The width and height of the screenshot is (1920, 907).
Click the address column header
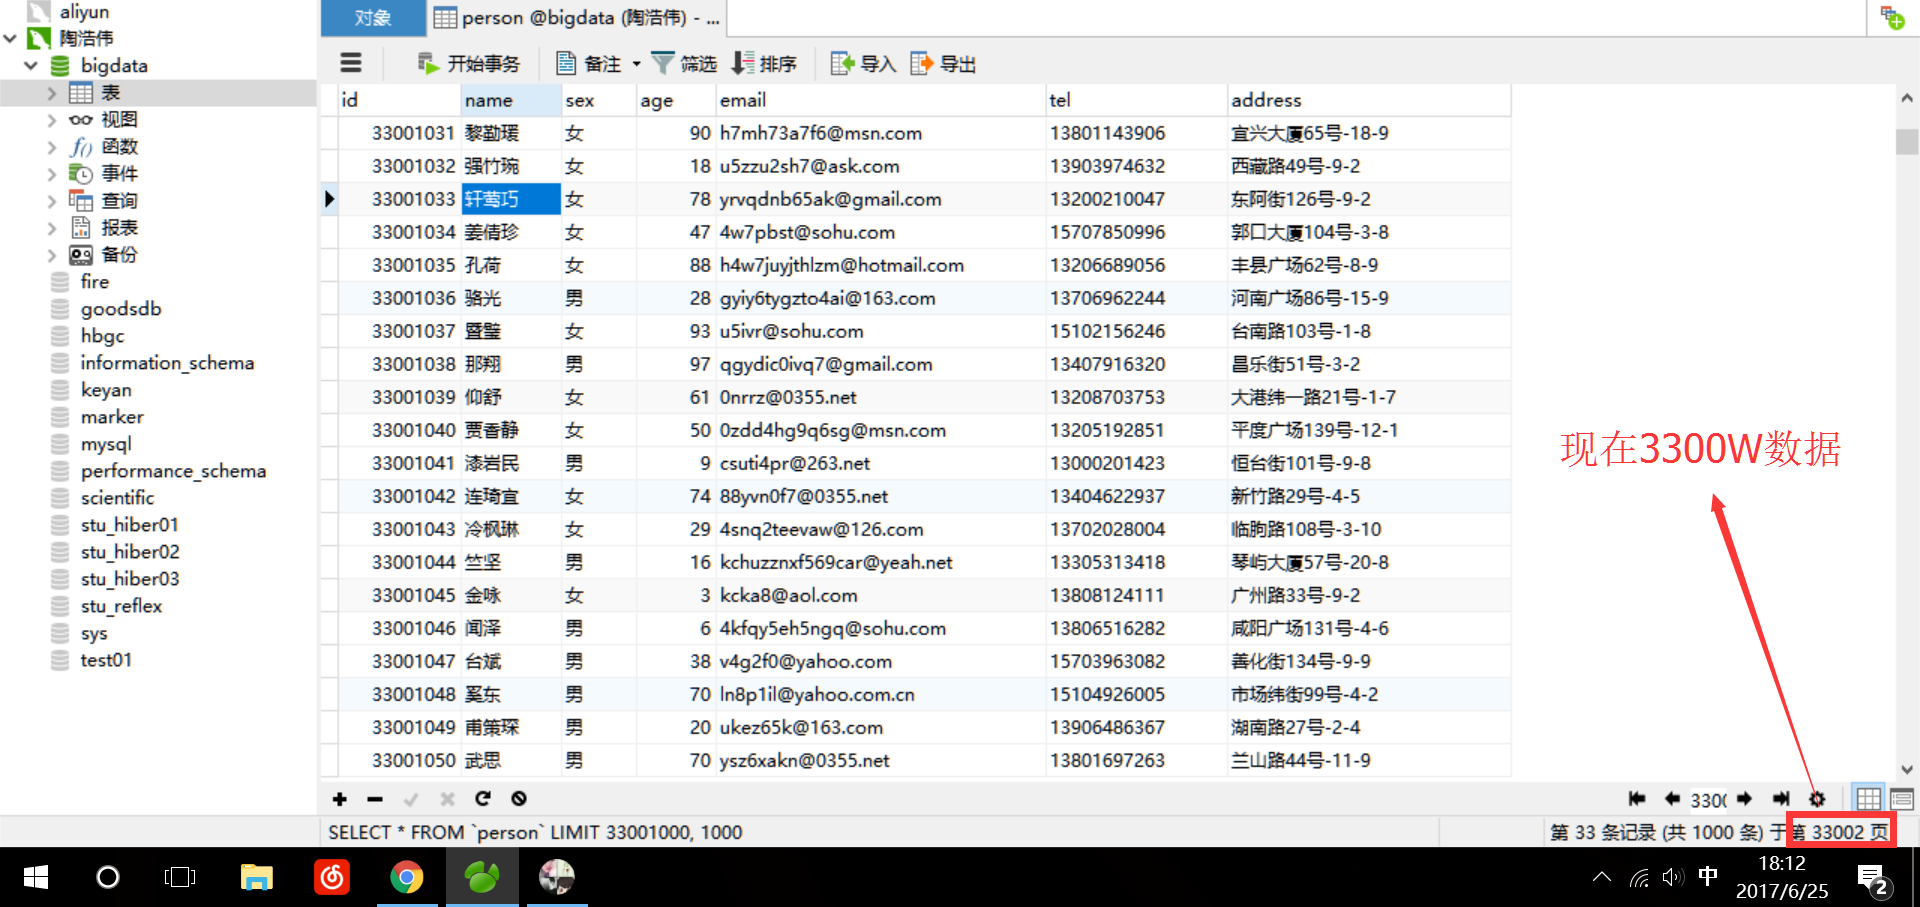coord(1368,100)
